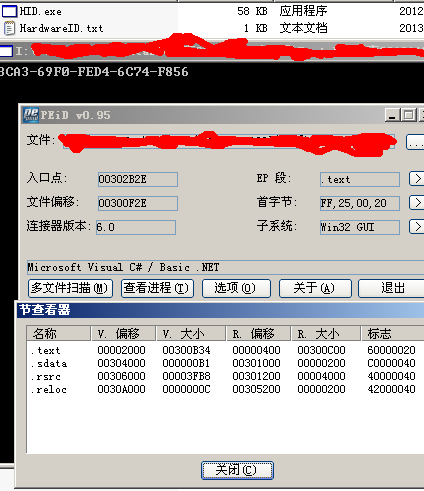Image resolution: width=424 pixels, height=491 pixels.
Task: Click flags value 60000020
Action: coord(391,350)
